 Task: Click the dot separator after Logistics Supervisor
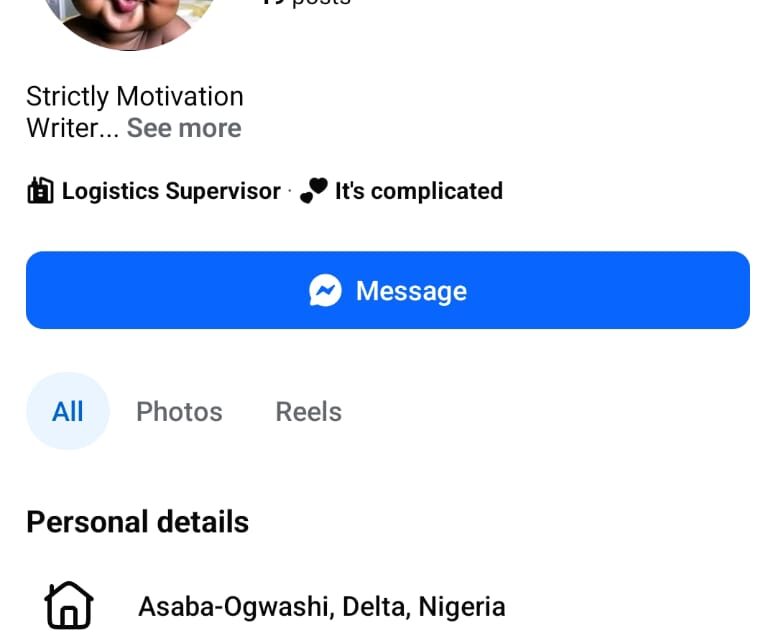[x=290, y=191]
